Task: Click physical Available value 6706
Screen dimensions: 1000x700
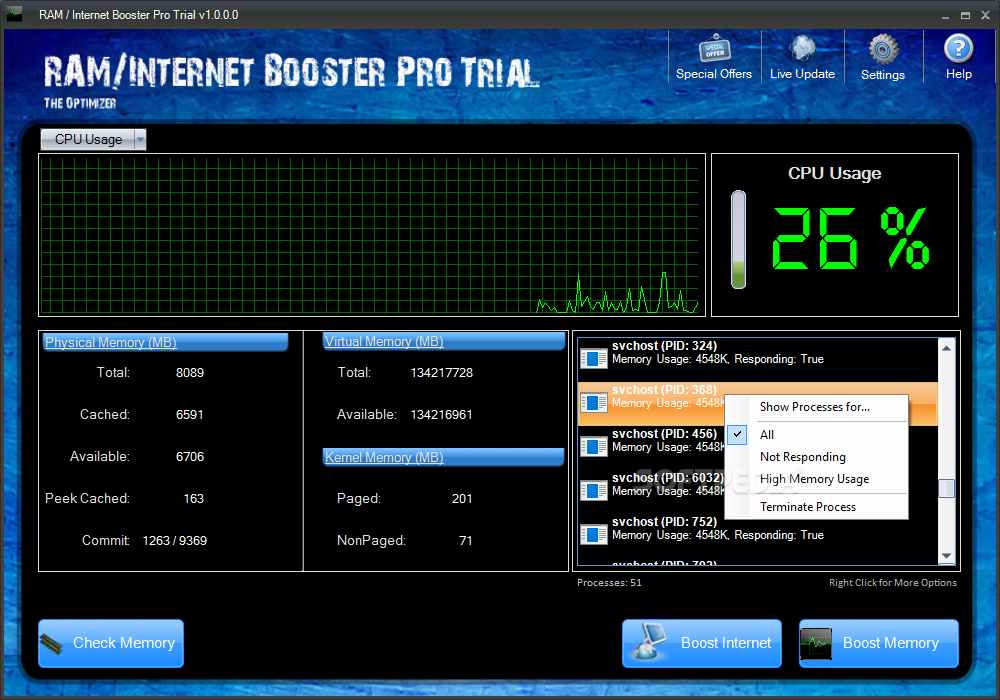Action: click(189, 456)
